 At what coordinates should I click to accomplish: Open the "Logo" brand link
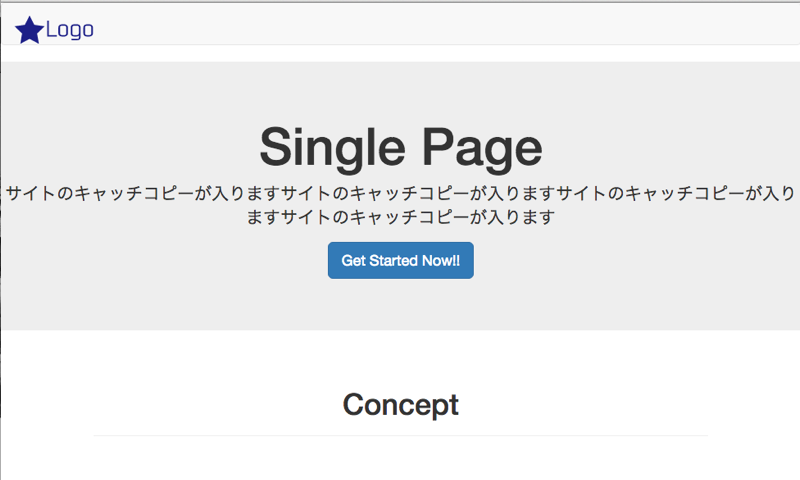[x=55, y=30]
